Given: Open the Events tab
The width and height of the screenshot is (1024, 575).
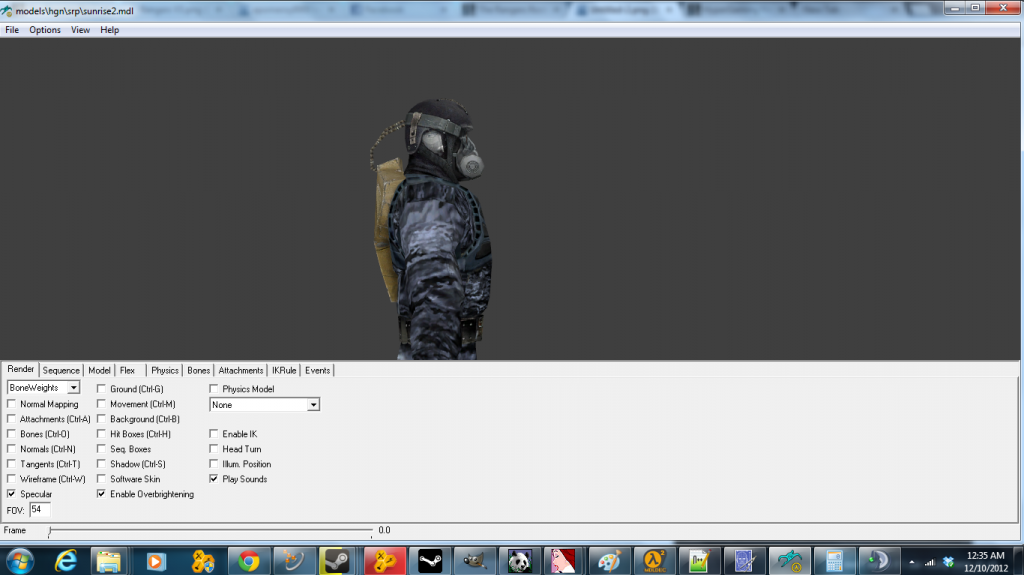Looking at the screenshot, I should [317, 370].
